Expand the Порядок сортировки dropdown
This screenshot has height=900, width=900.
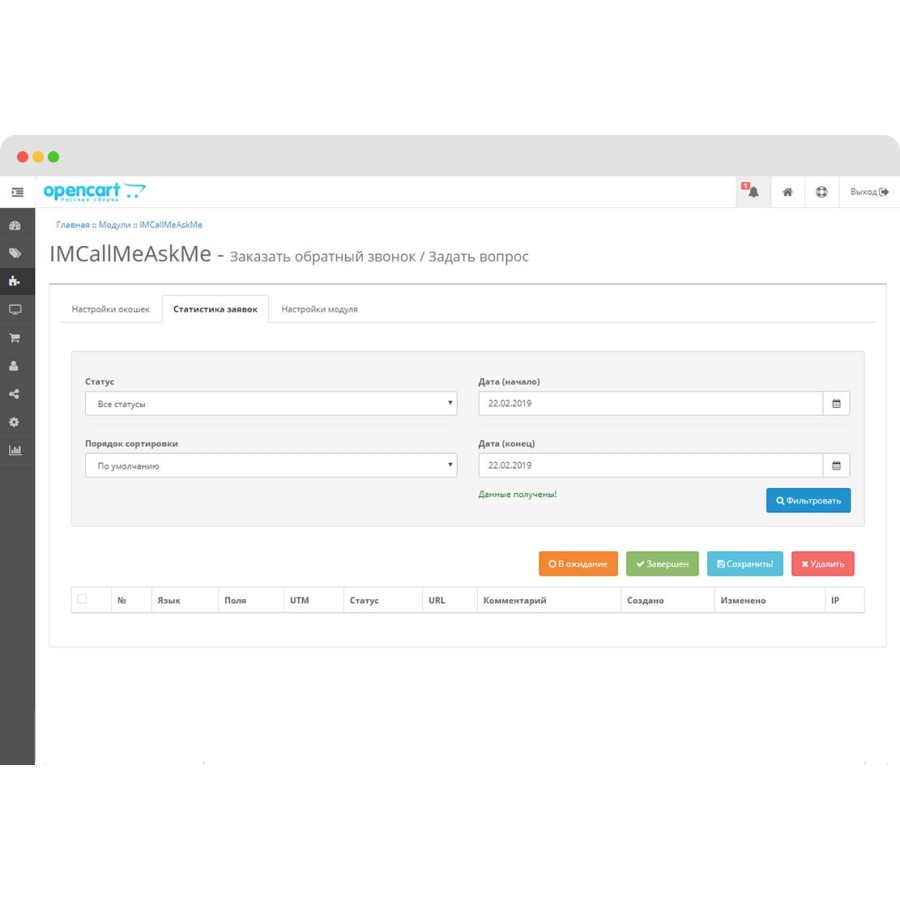271,465
